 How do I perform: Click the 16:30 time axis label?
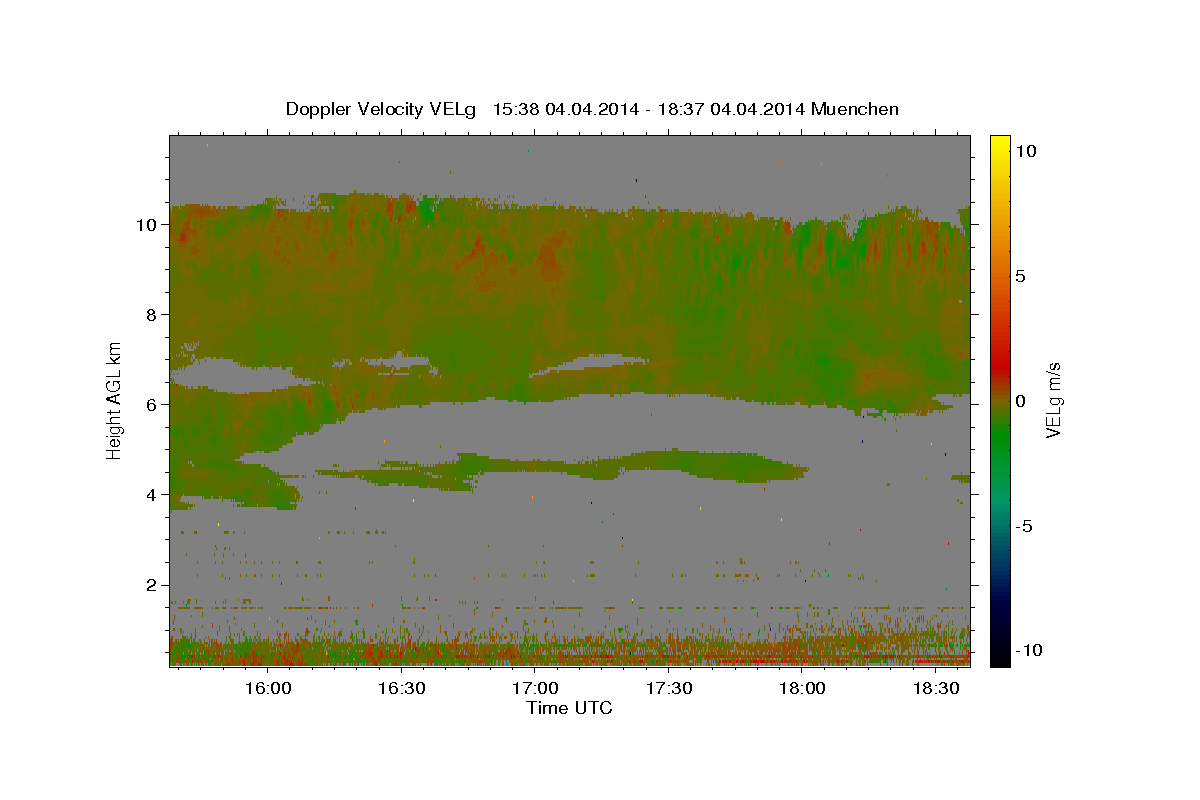[401, 688]
